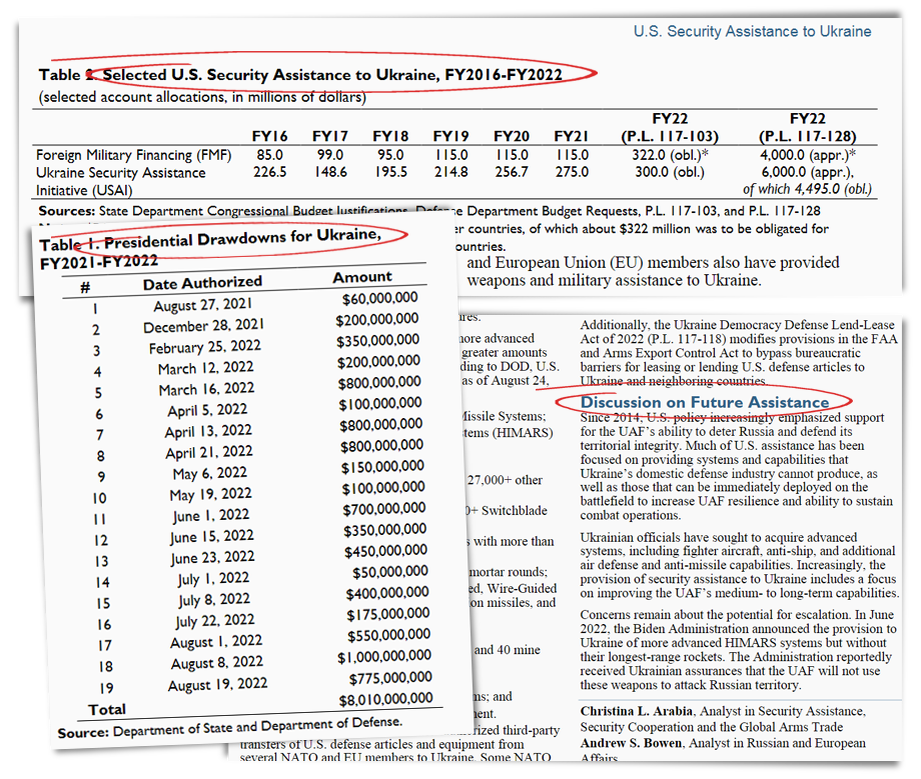Select the USAI FY16 value '226.5'
The width and height of the screenshot is (921, 779).
270,172
